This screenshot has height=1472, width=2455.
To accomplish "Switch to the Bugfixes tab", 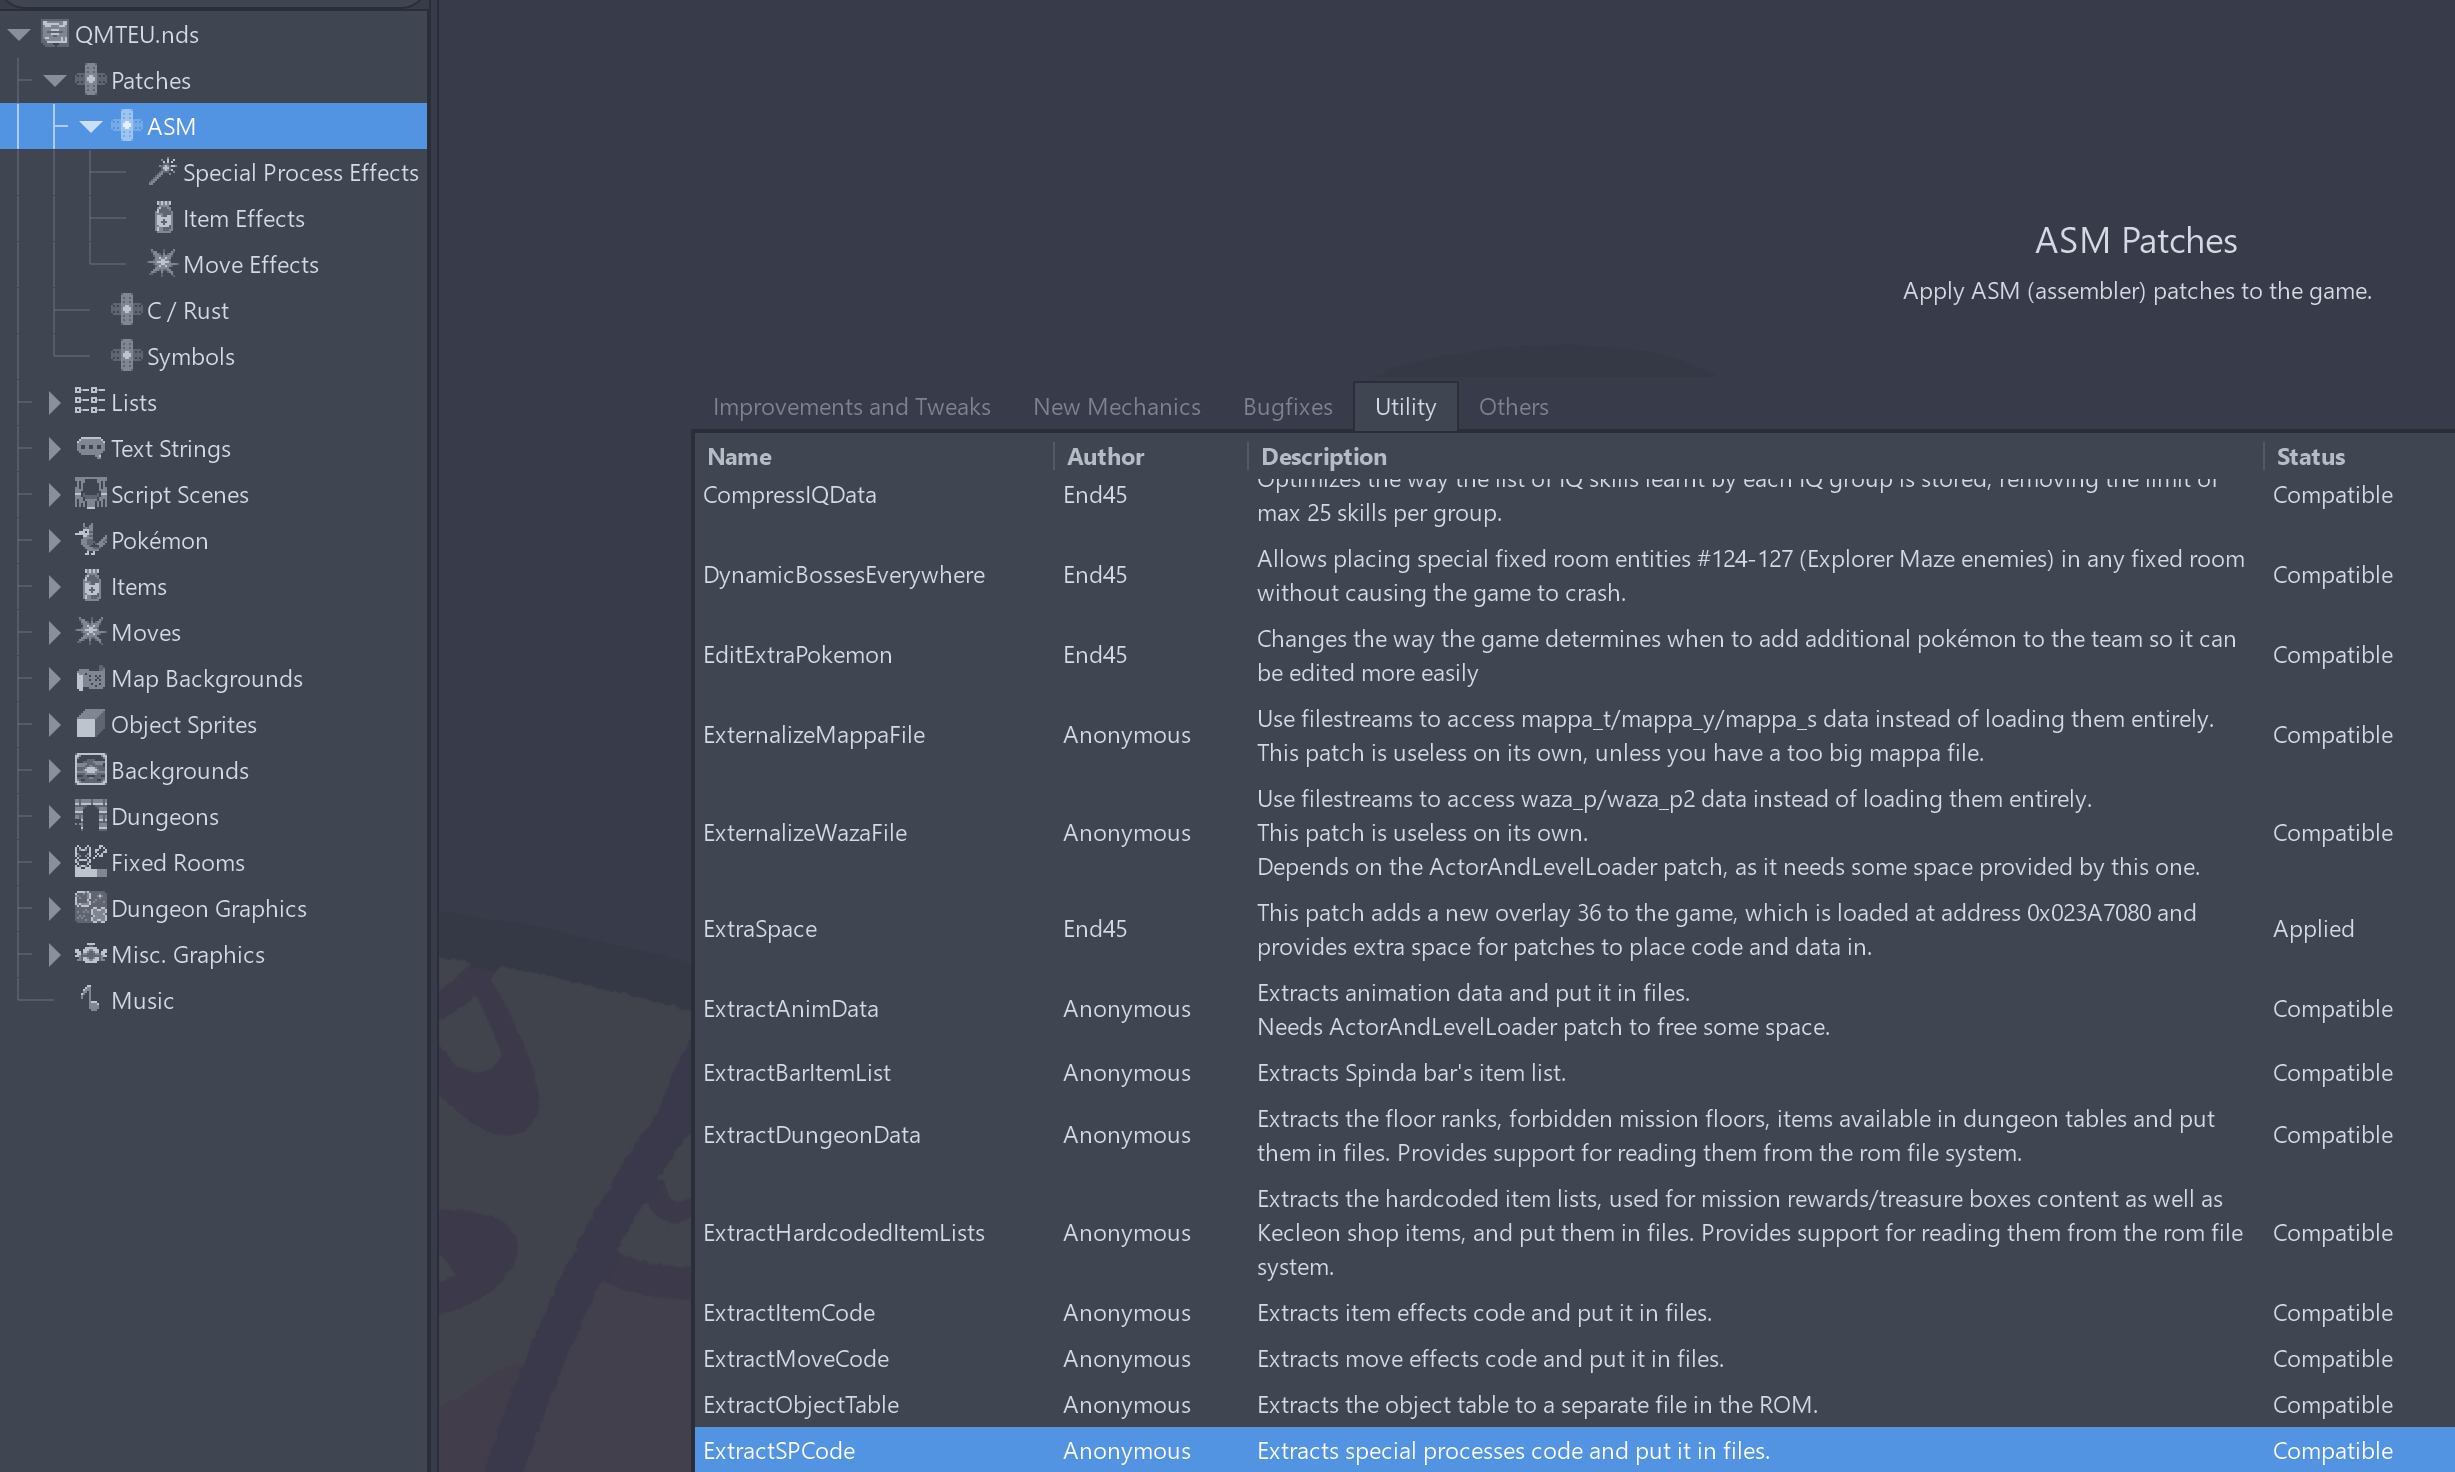I will pyautogui.click(x=1287, y=406).
